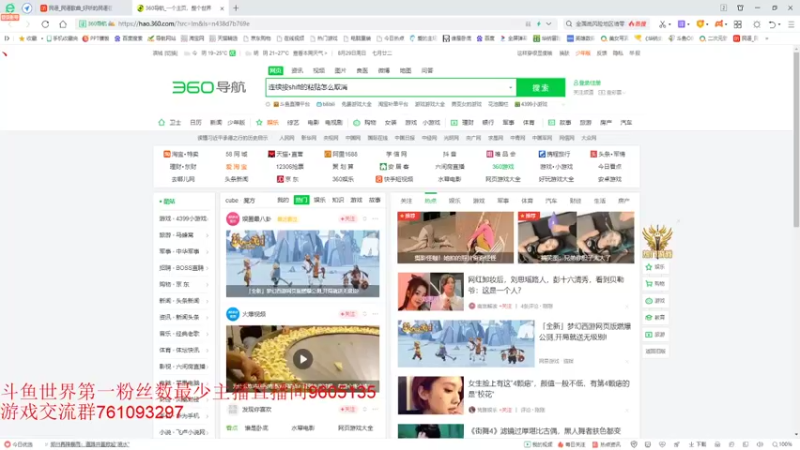
Task: Expand the 新闻·头条新闻 sidebar arrow
Action: [207, 301]
